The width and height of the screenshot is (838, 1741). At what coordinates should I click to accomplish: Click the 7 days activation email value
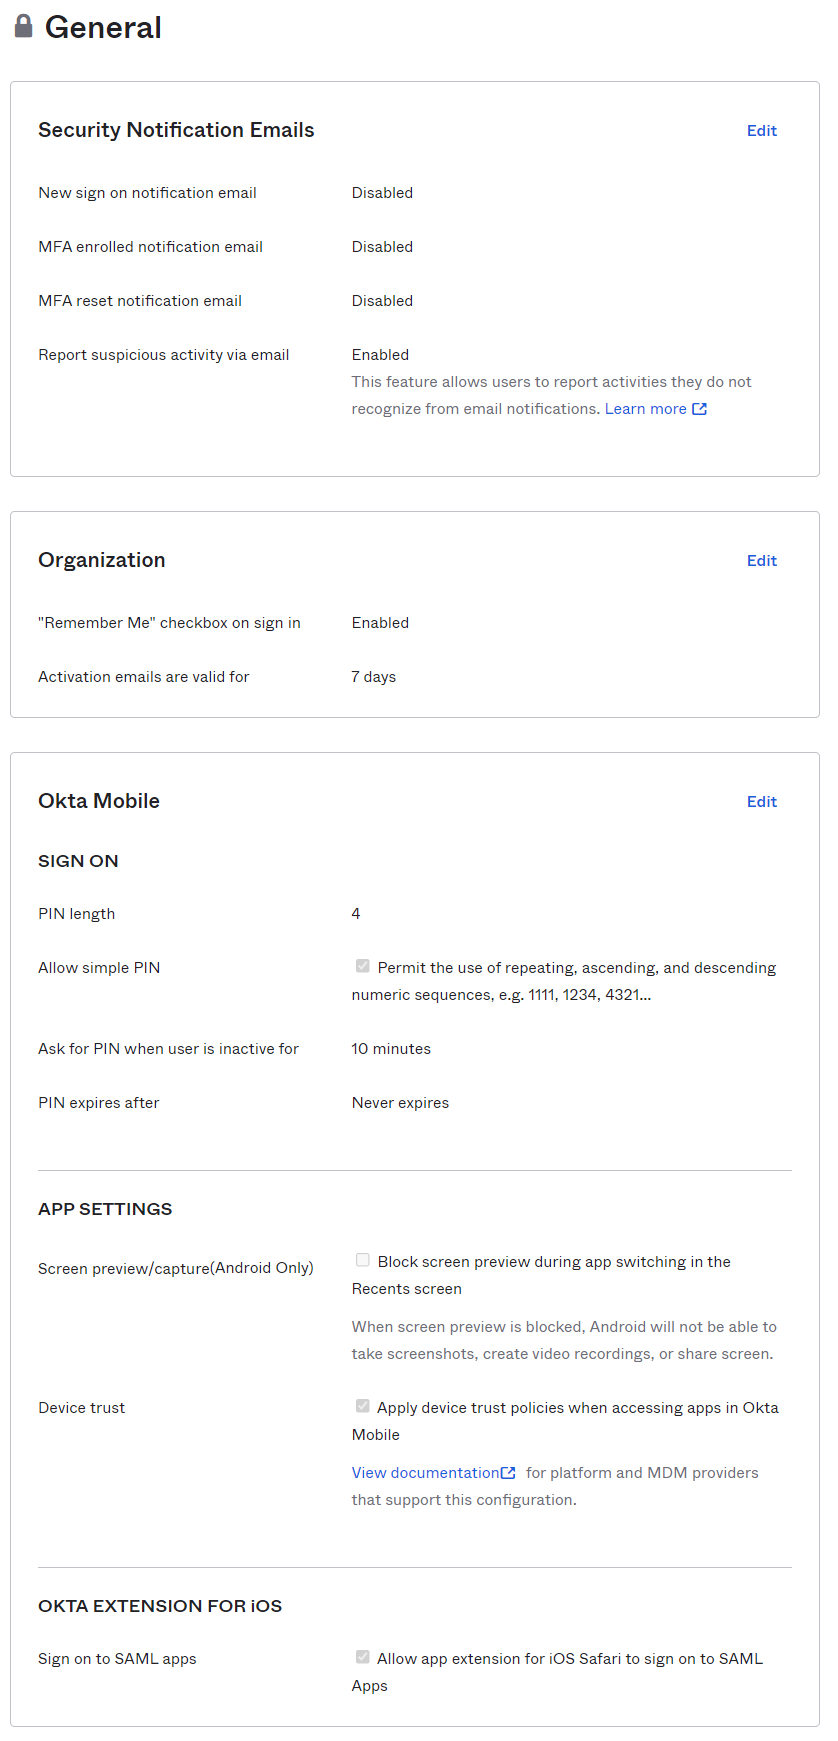[374, 677]
